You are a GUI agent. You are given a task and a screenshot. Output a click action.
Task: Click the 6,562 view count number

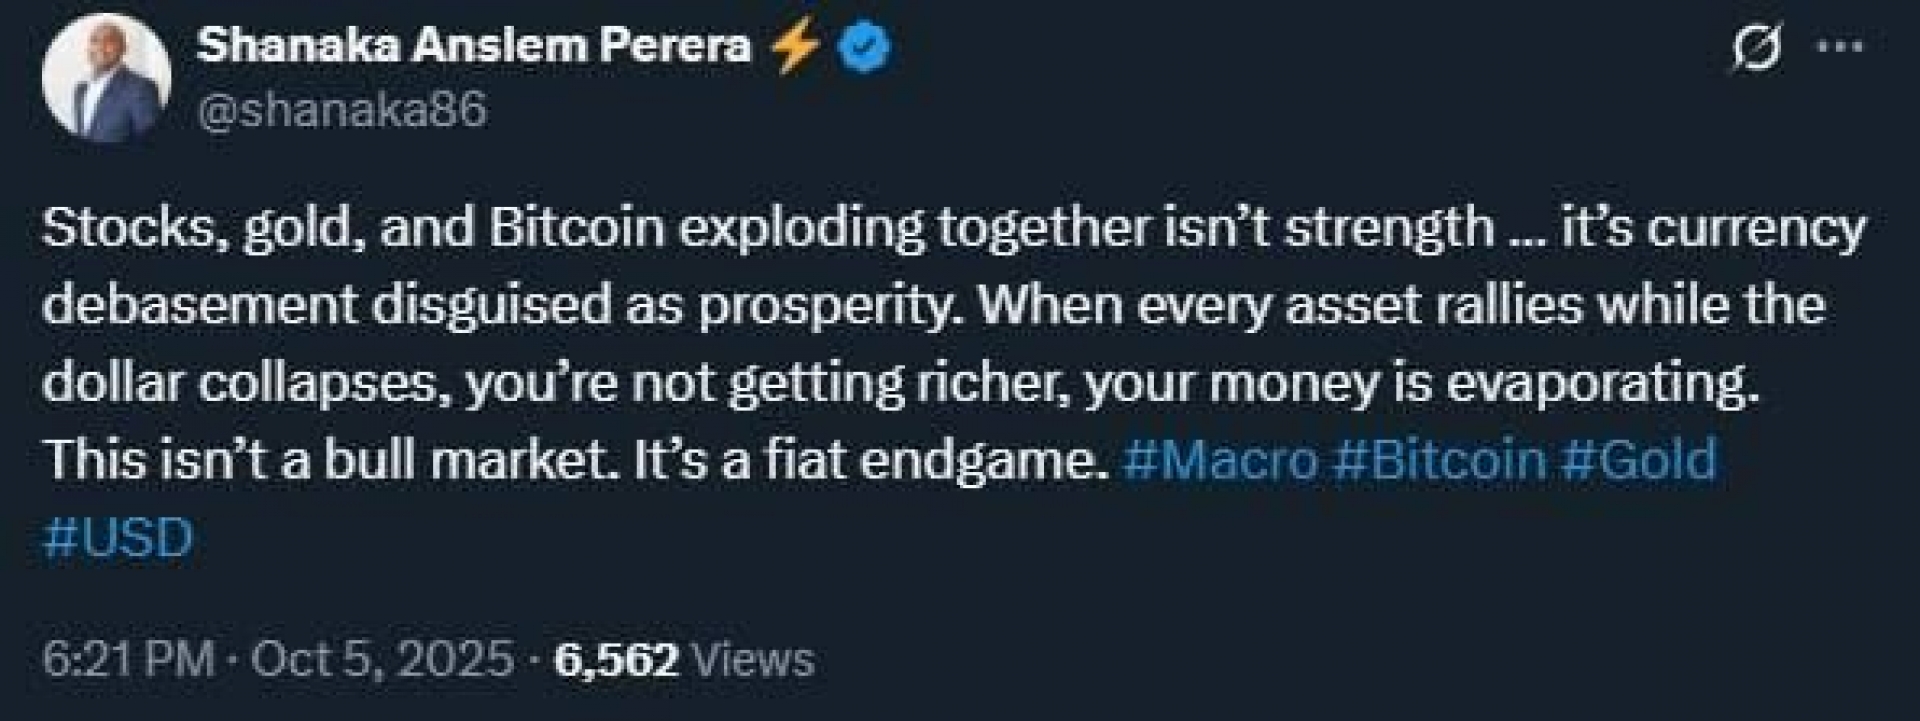click(x=616, y=660)
